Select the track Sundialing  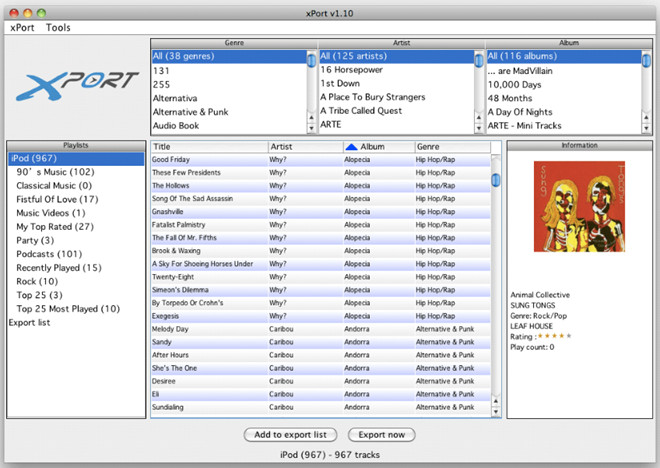click(x=321, y=408)
